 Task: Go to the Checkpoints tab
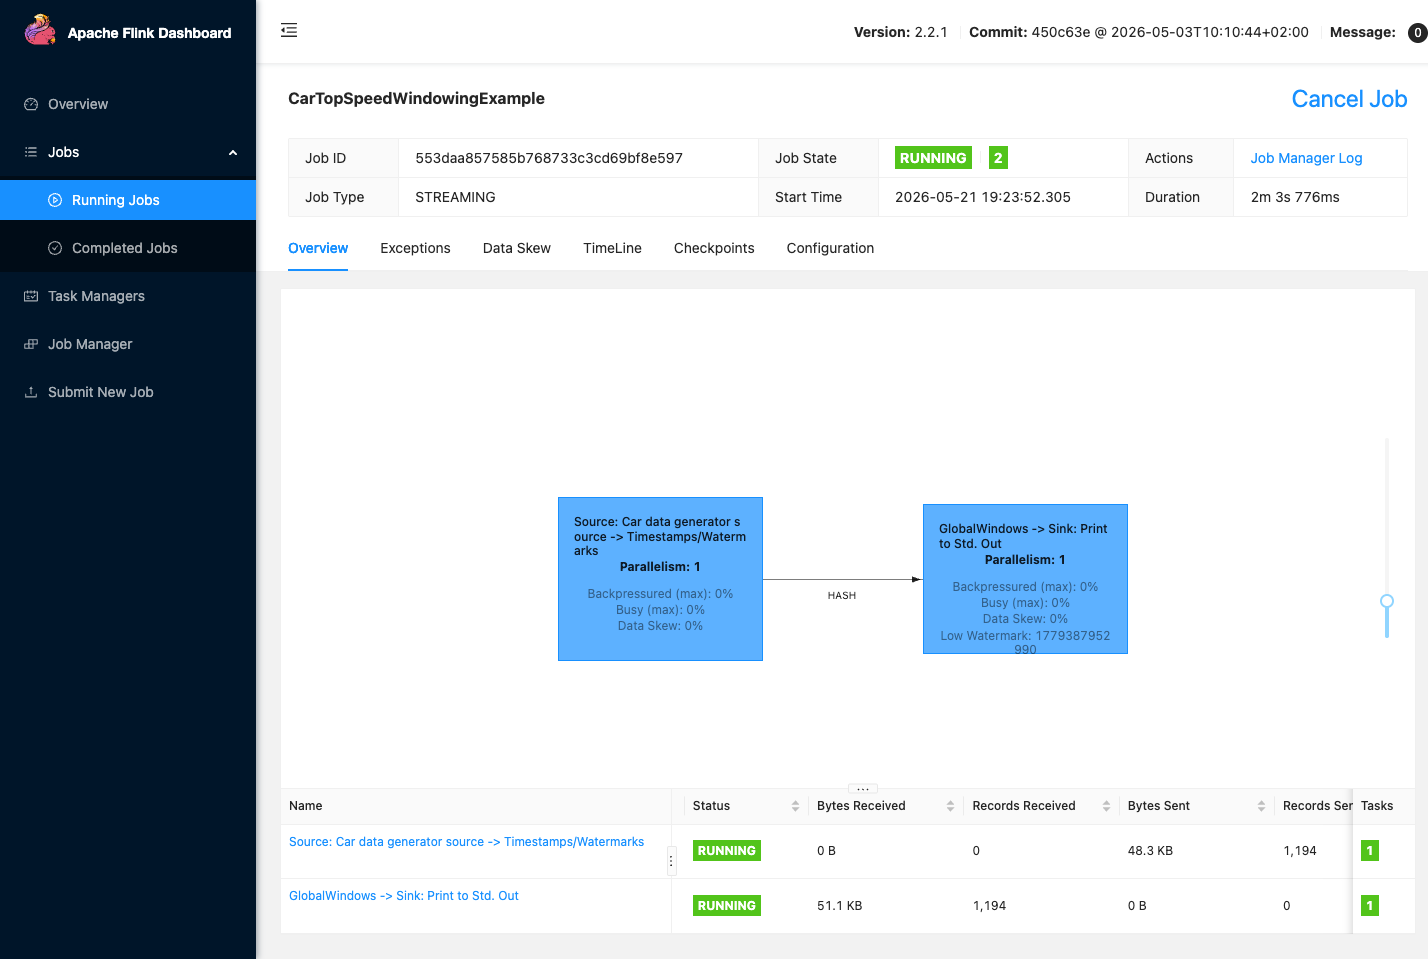click(x=714, y=248)
